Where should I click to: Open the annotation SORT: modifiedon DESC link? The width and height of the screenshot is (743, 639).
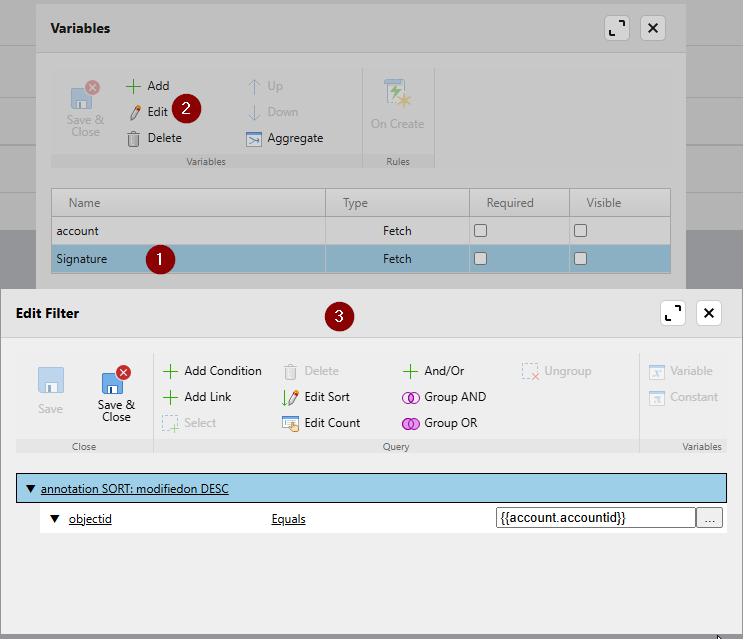(x=135, y=488)
